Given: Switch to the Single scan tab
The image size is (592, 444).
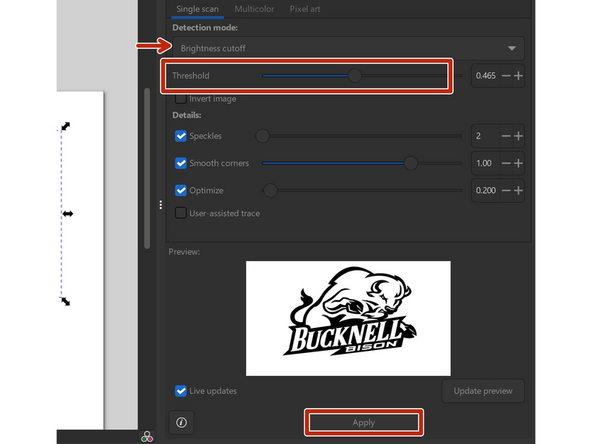Looking at the screenshot, I should [x=197, y=9].
